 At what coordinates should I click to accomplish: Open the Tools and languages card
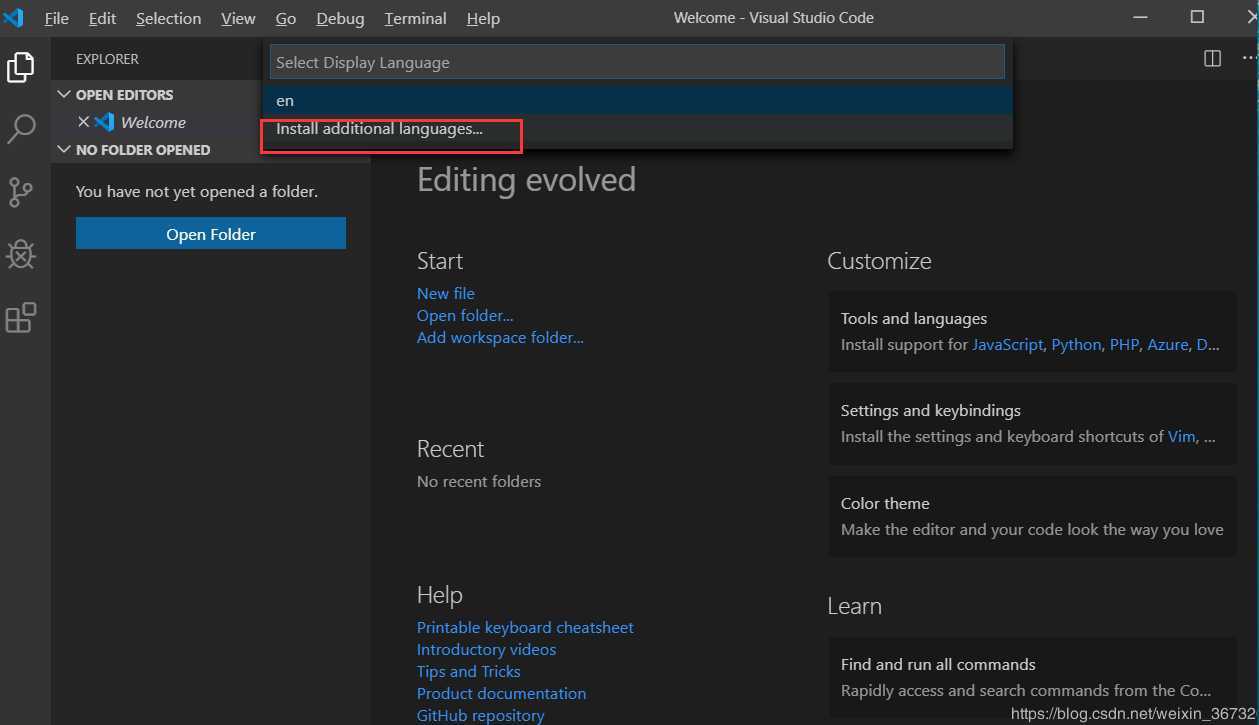pos(1032,331)
